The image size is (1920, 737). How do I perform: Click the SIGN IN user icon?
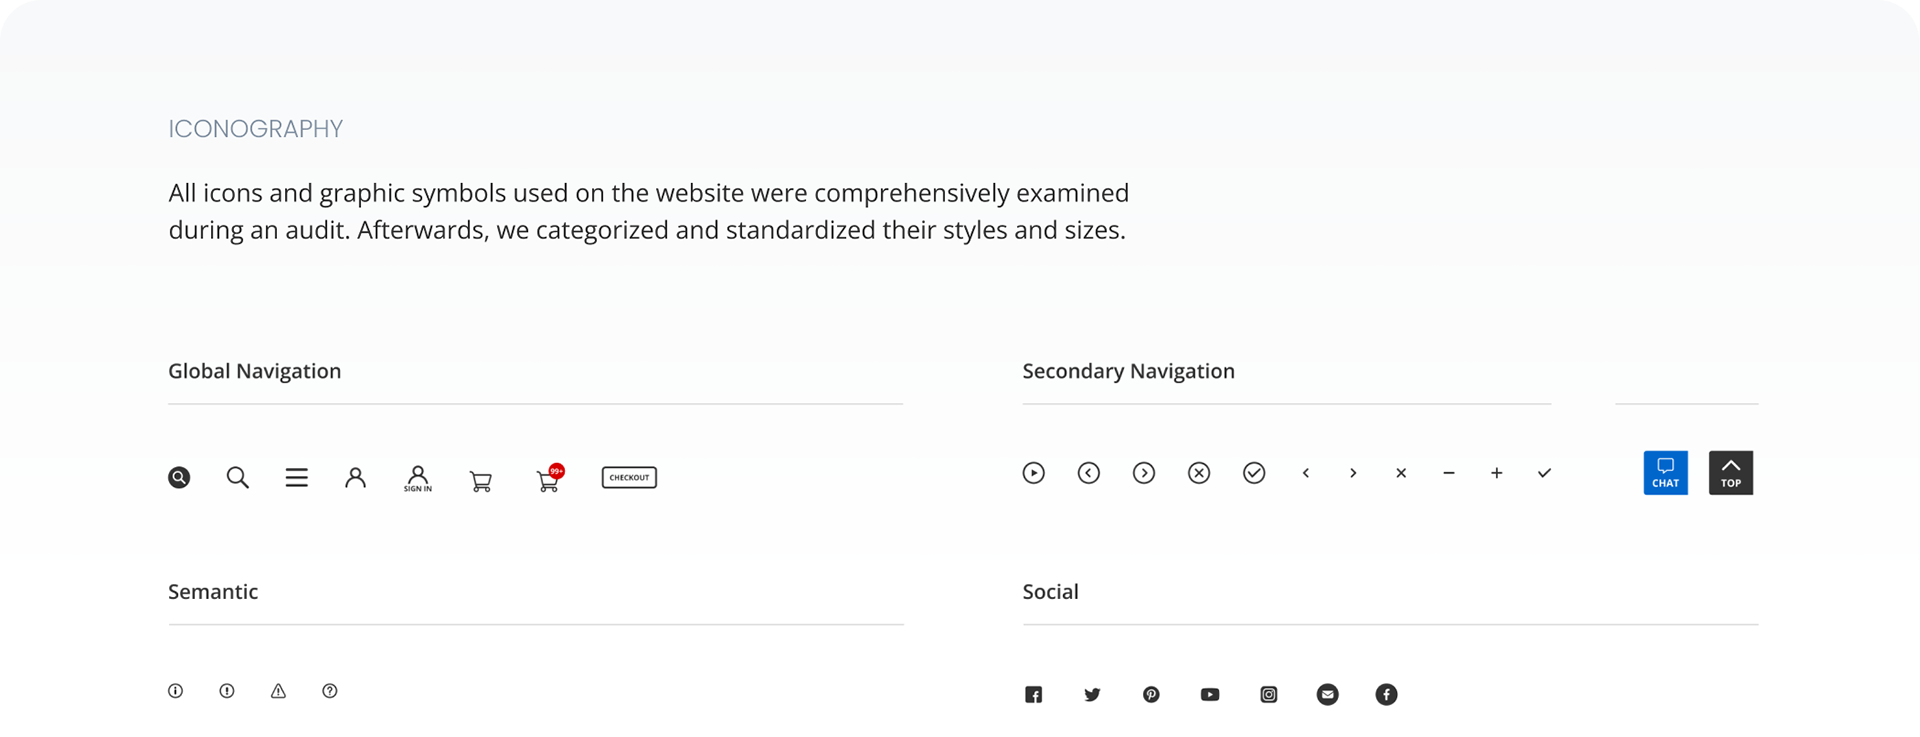coord(418,479)
